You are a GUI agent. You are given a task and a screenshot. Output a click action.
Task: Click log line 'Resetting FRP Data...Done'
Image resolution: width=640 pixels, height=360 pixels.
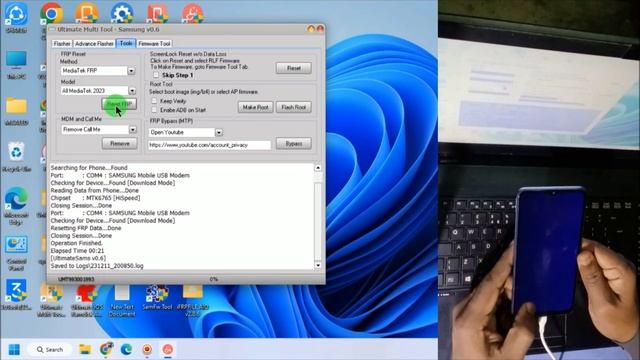[x=86, y=228]
